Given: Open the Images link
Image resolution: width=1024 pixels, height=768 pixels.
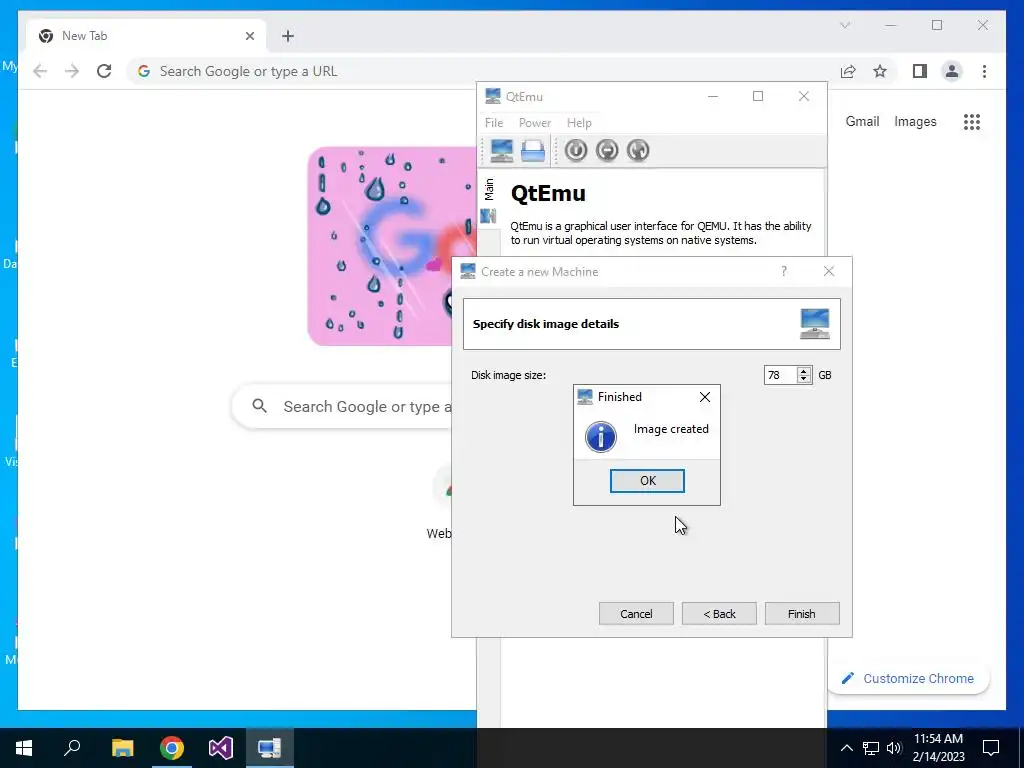Looking at the screenshot, I should 915,121.
